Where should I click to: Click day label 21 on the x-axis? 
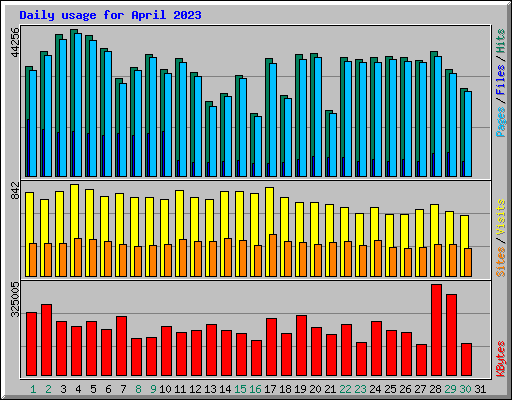330,389
